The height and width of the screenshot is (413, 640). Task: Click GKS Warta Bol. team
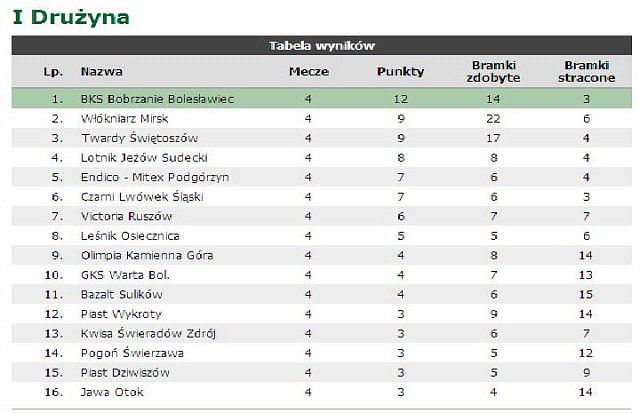point(125,275)
